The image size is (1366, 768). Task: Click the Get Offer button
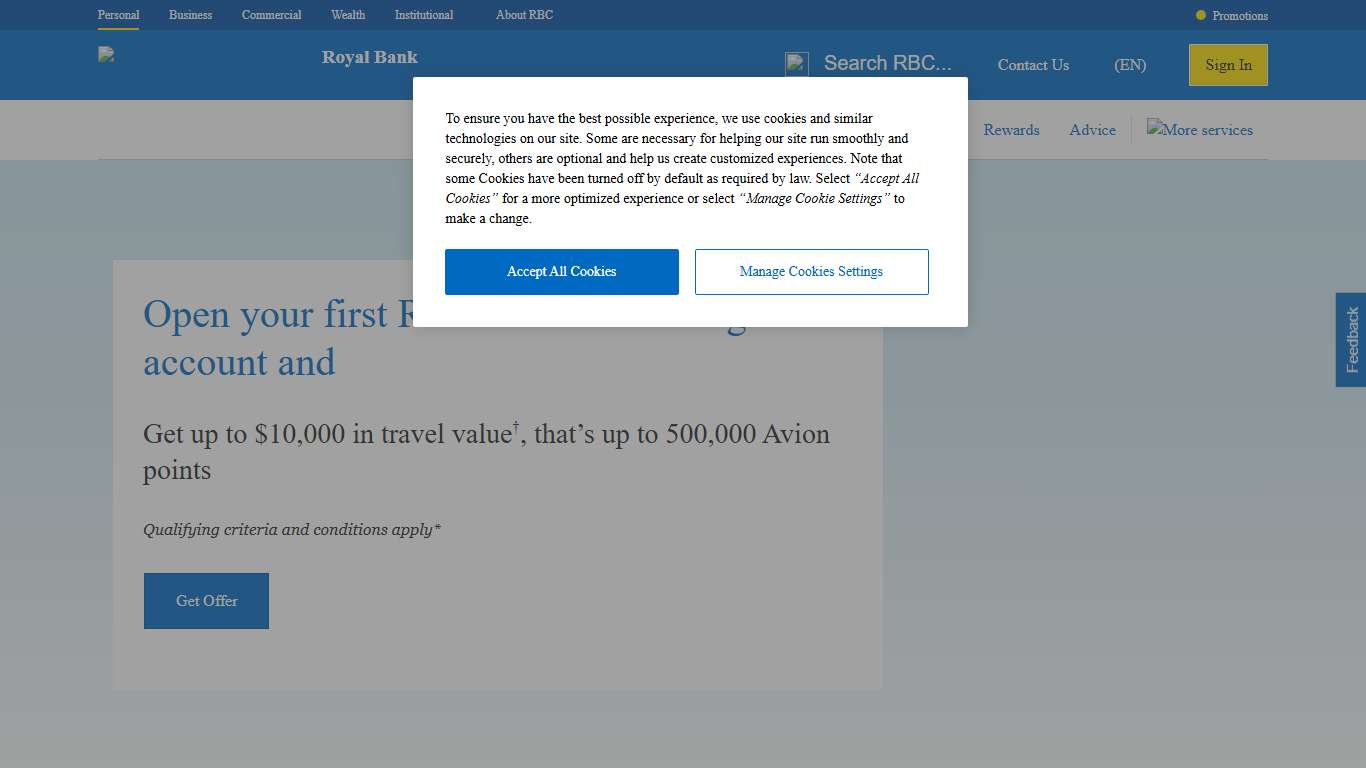206,601
